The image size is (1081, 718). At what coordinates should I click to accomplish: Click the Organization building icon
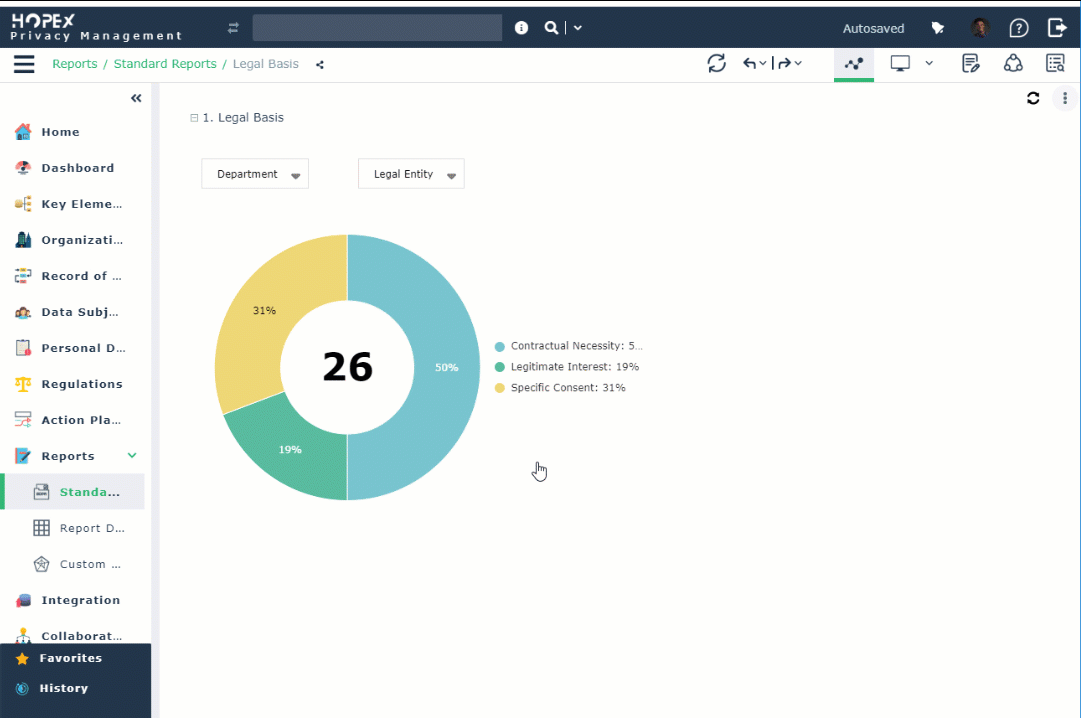pyautogui.click(x=23, y=239)
